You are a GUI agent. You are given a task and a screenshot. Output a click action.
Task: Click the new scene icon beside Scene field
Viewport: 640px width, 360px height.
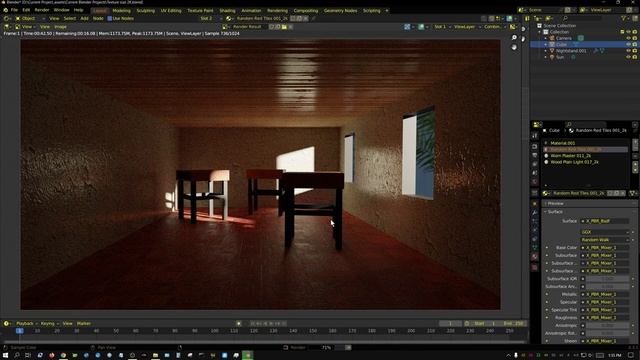coord(567,10)
